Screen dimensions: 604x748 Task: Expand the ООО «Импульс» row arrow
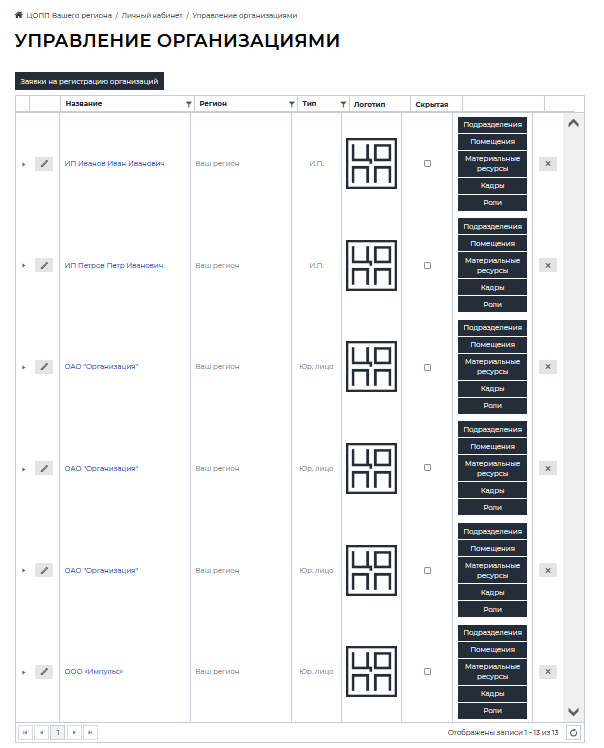[x=23, y=672]
